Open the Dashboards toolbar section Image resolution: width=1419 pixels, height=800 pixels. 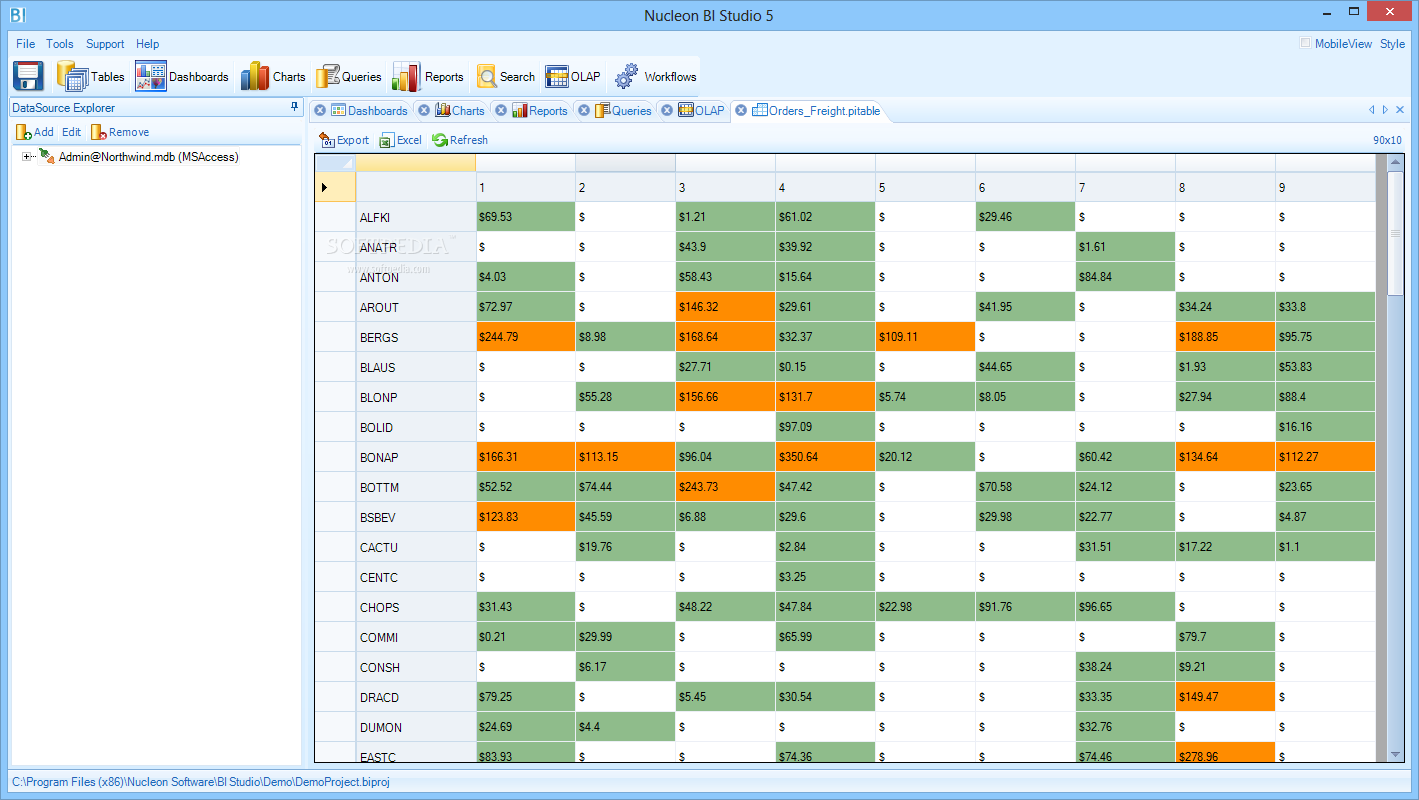182,76
